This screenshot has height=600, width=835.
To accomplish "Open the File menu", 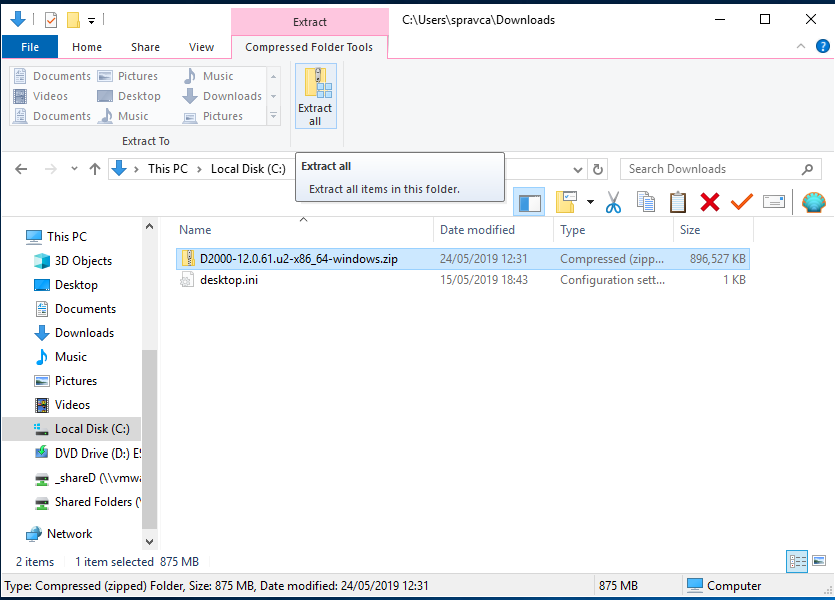I will point(30,47).
